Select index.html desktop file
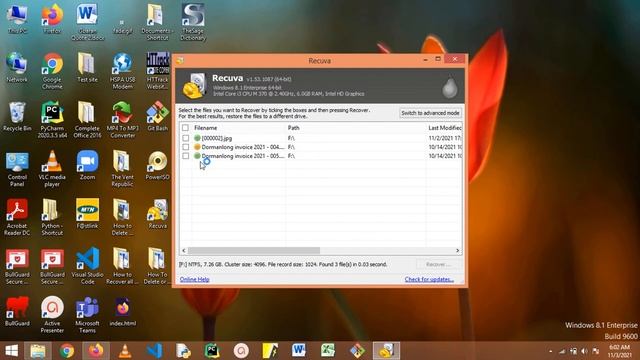The image size is (640, 360). tap(122, 312)
